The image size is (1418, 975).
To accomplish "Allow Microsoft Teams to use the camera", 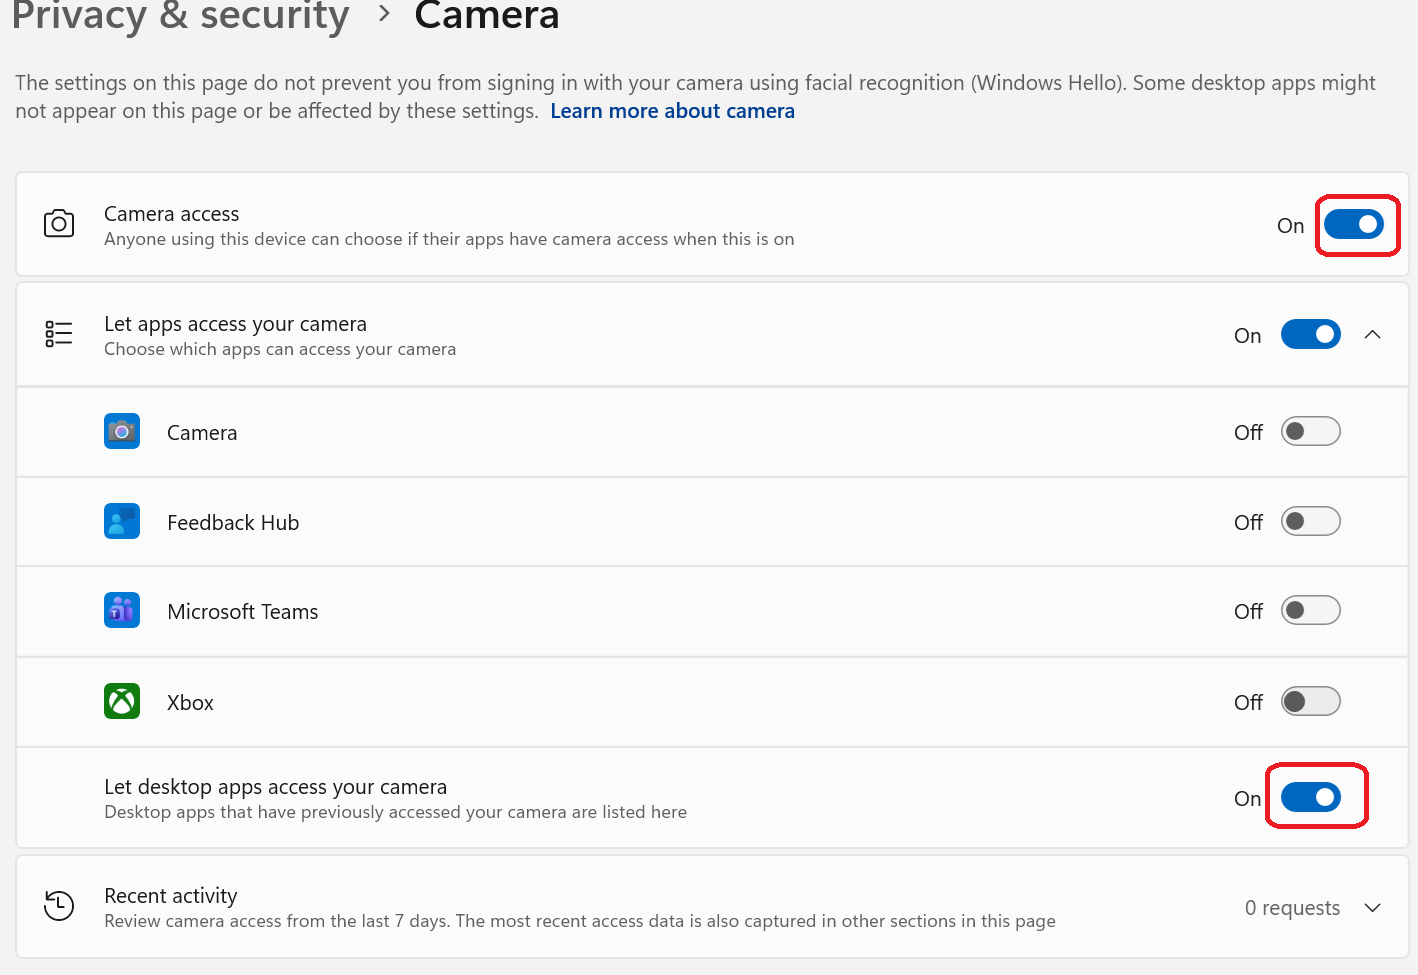I will [x=1310, y=610].
